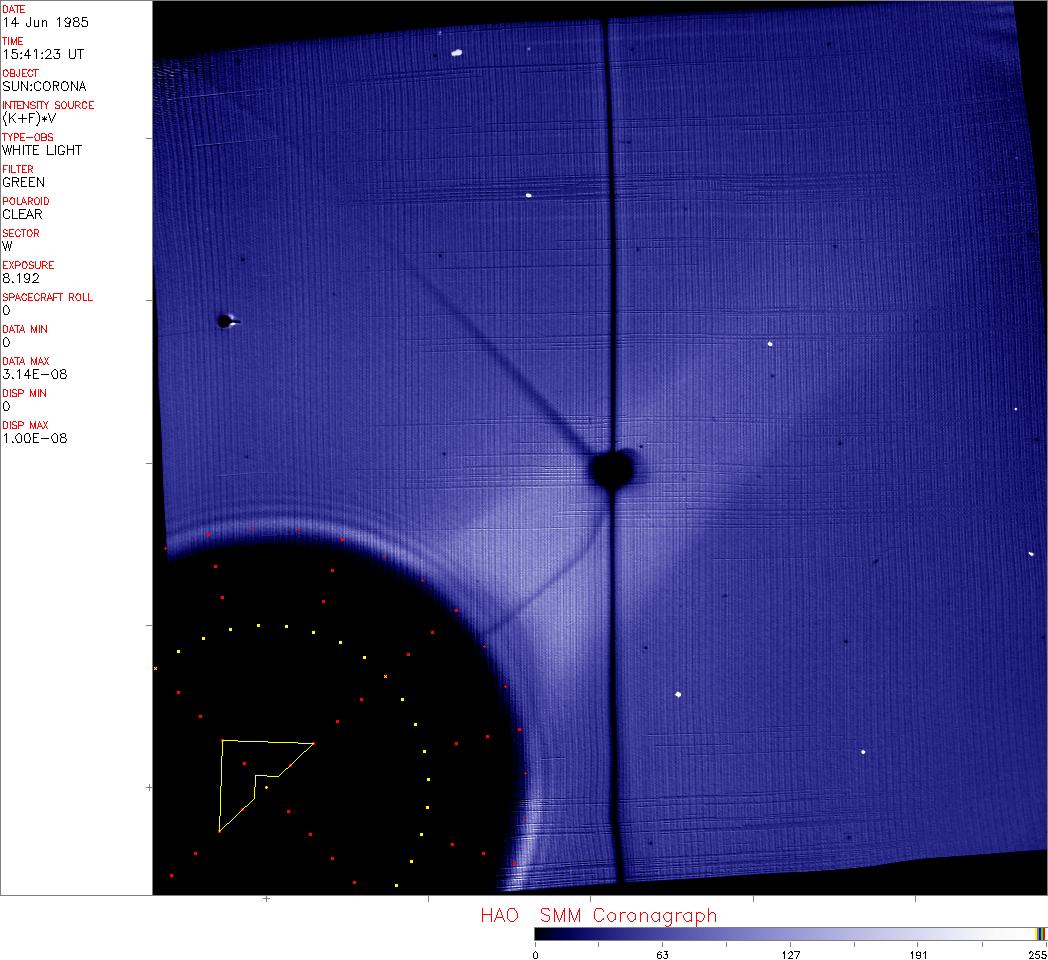The width and height of the screenshot is (1048, 960).
Task: Click the CLEAR polaroid value
Action: coord(22,214)
